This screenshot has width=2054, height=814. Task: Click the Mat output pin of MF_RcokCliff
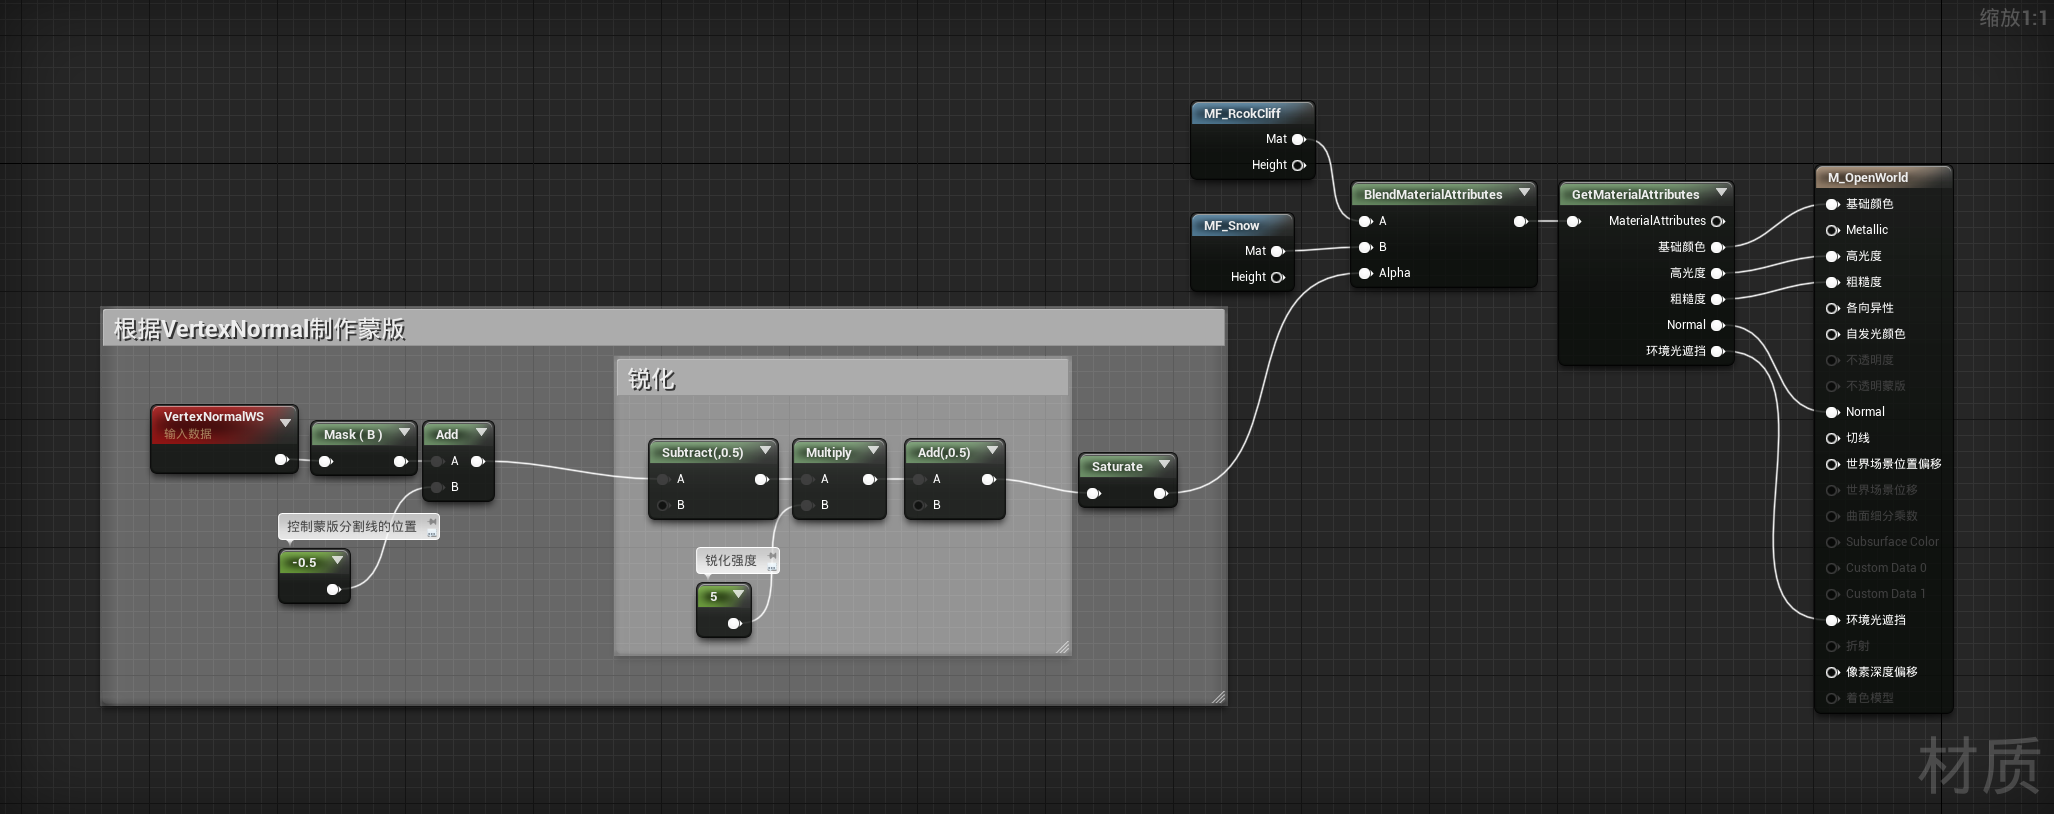(1299, 140)
